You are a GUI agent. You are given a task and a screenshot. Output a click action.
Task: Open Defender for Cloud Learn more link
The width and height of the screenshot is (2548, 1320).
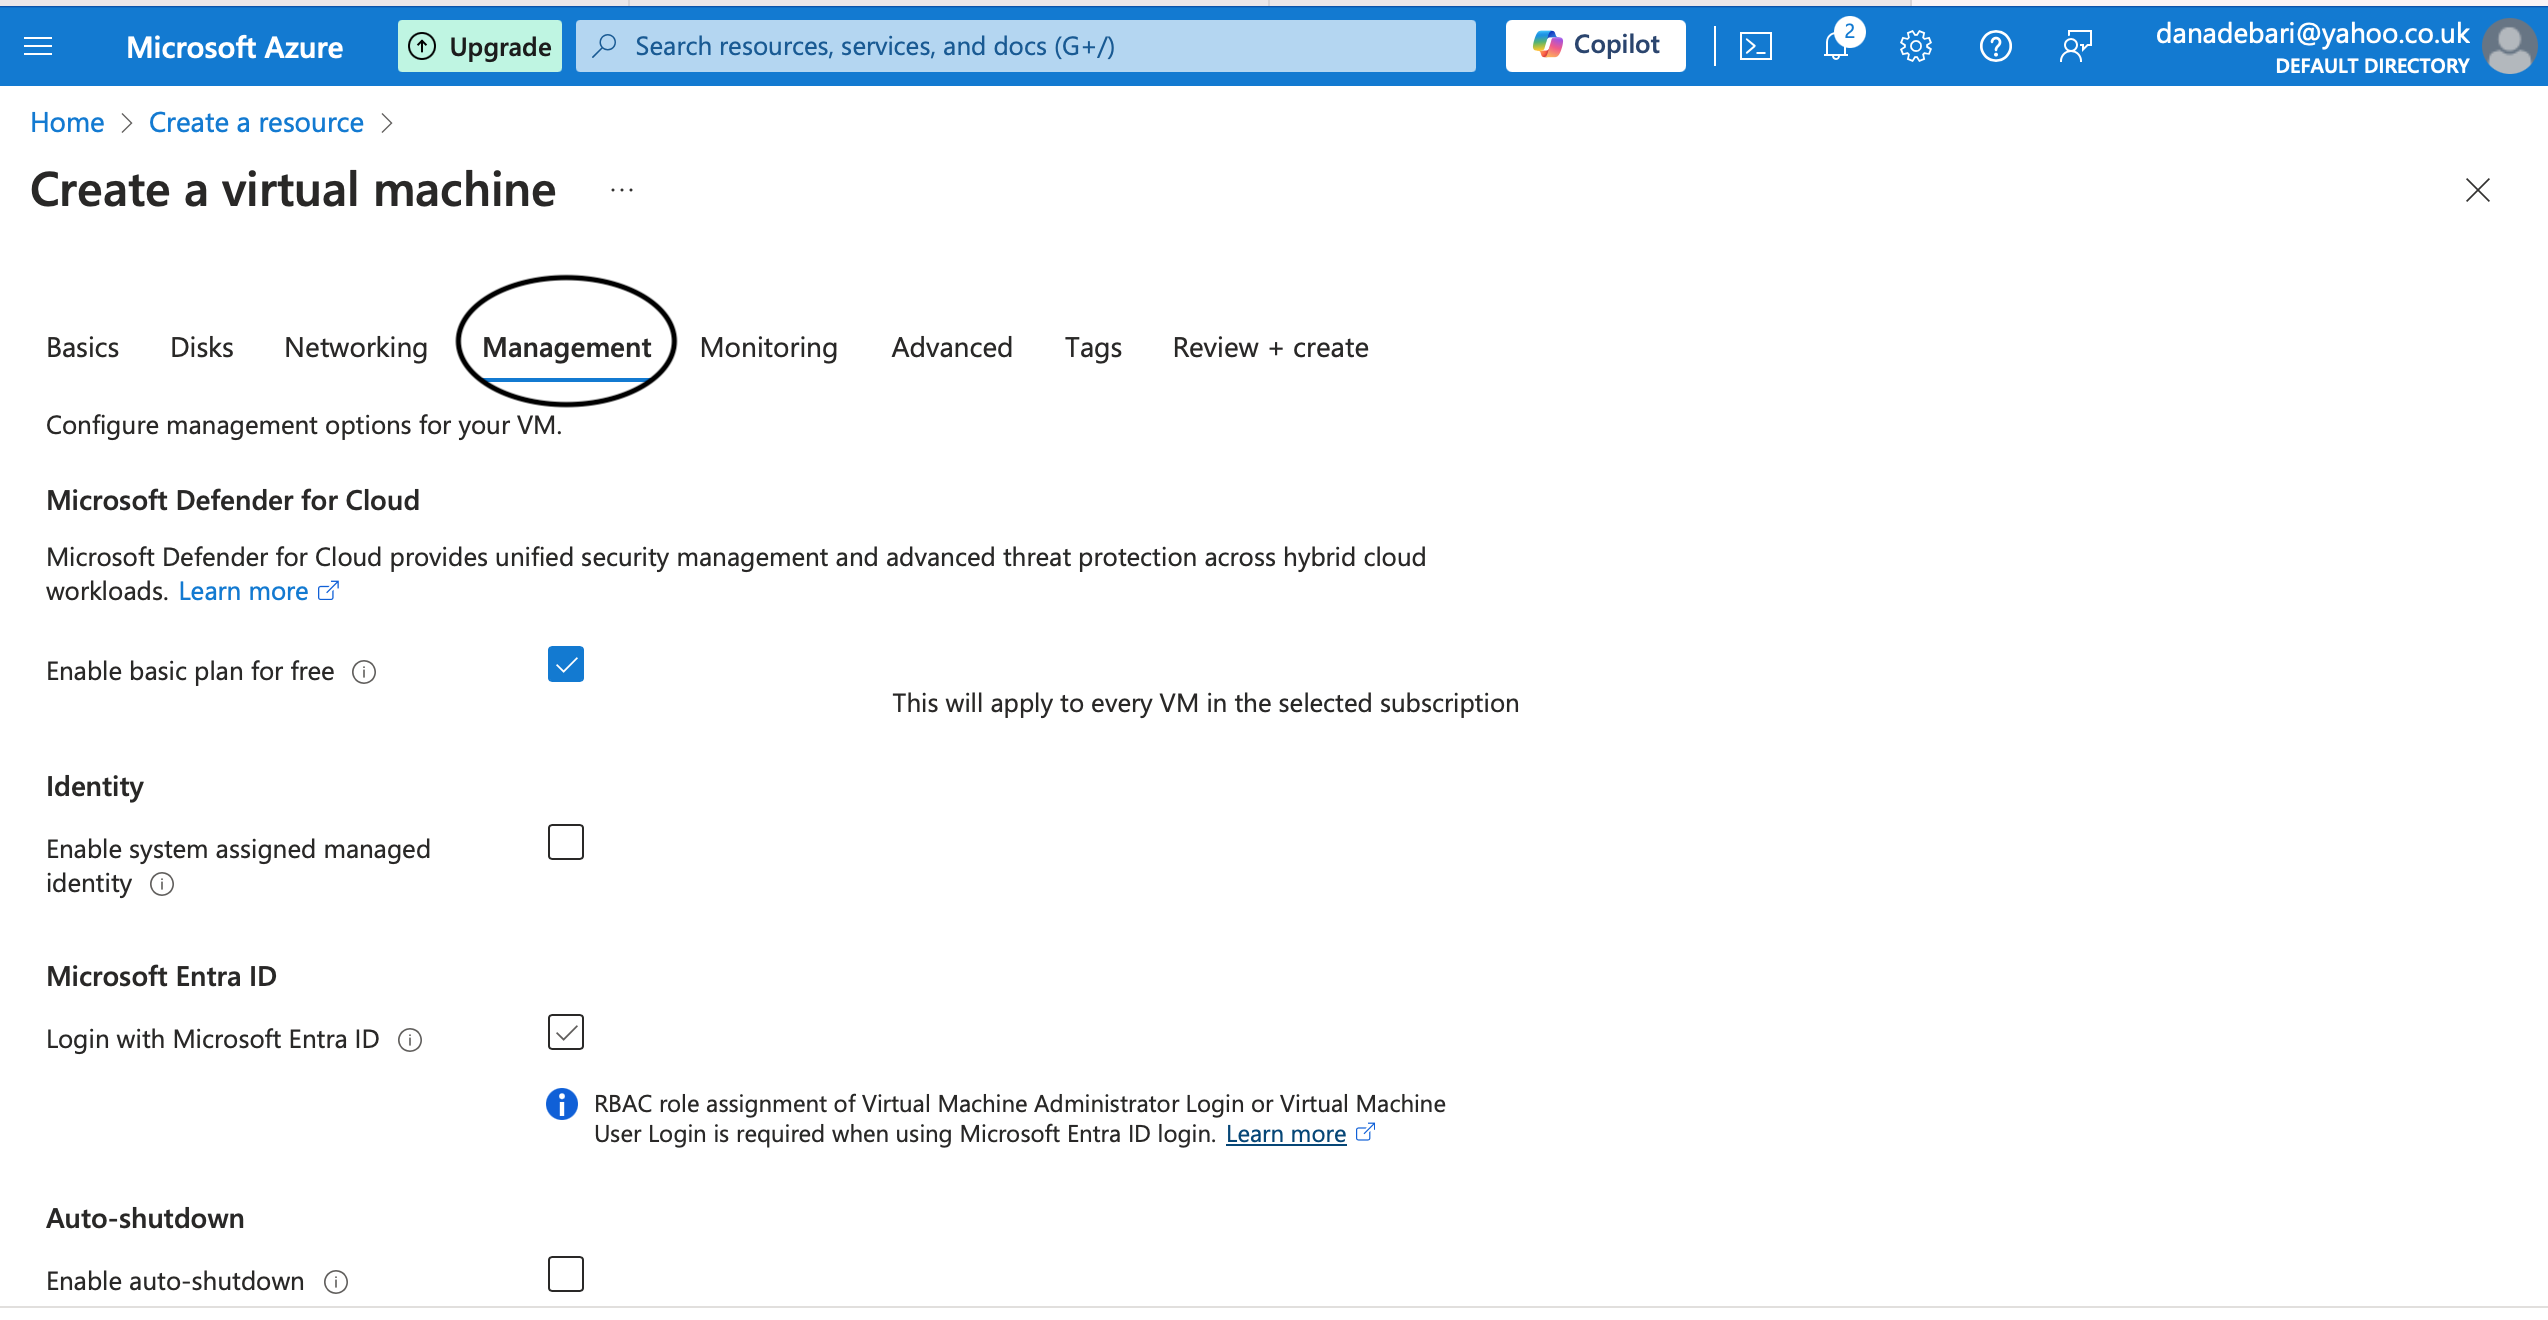(244, 592)
